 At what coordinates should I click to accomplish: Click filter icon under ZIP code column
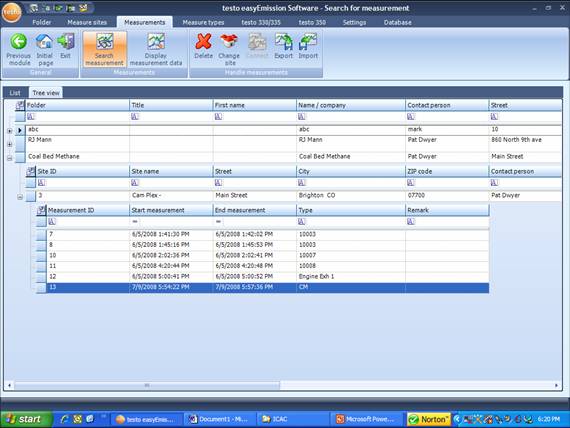pyautogui.click(x=411, y=183)
